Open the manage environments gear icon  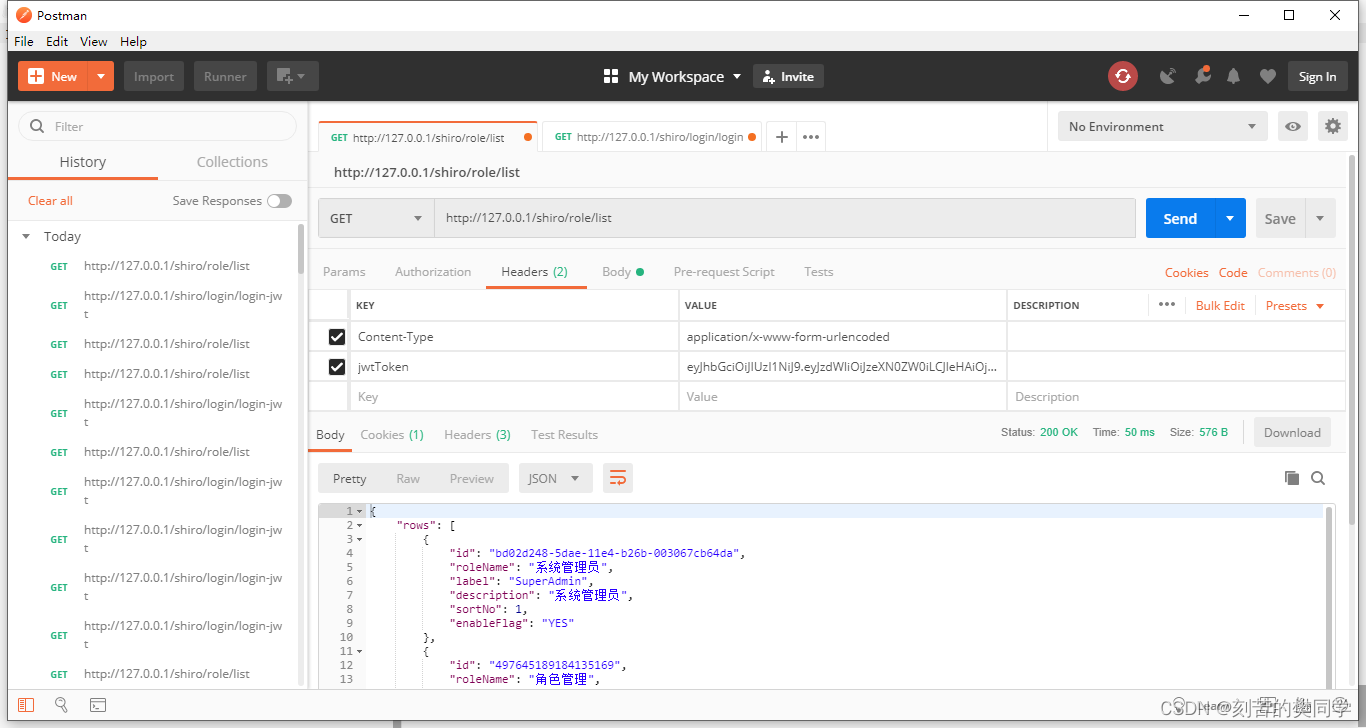pyautogui.click(x=1332, y=126)
